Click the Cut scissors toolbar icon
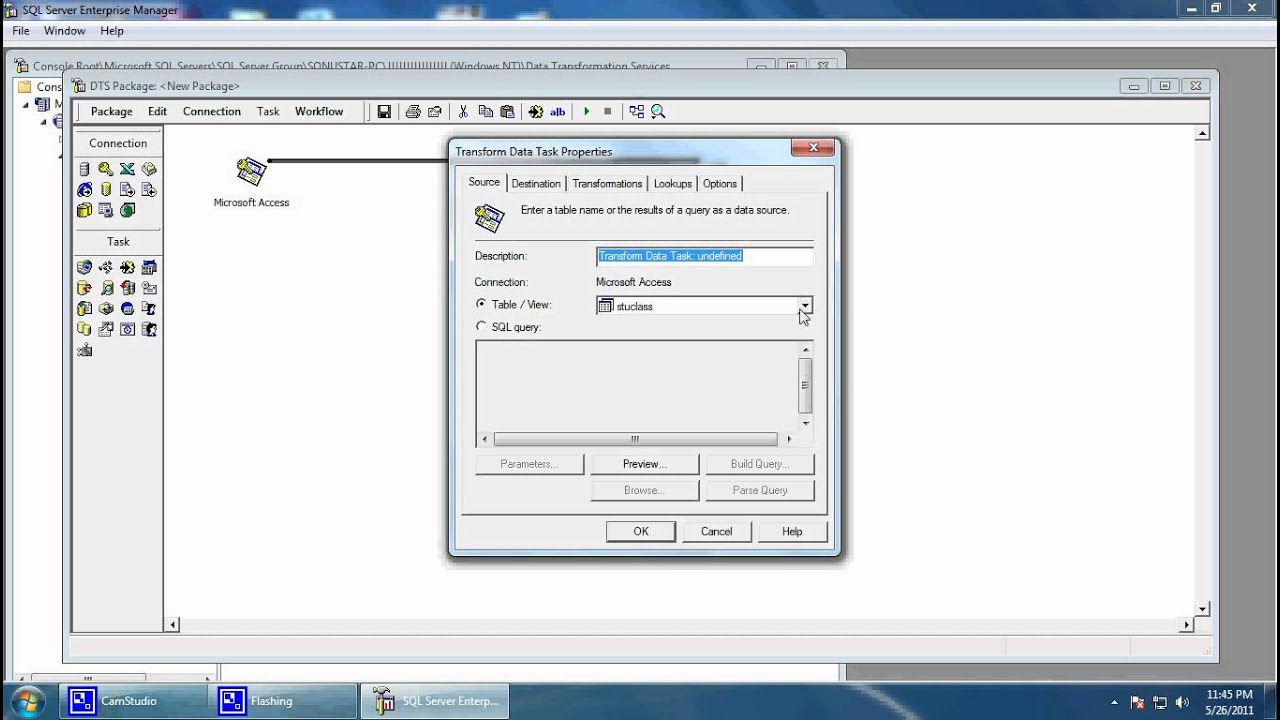This screenshot has height=720, width=1280. click(x=463, y=112)
